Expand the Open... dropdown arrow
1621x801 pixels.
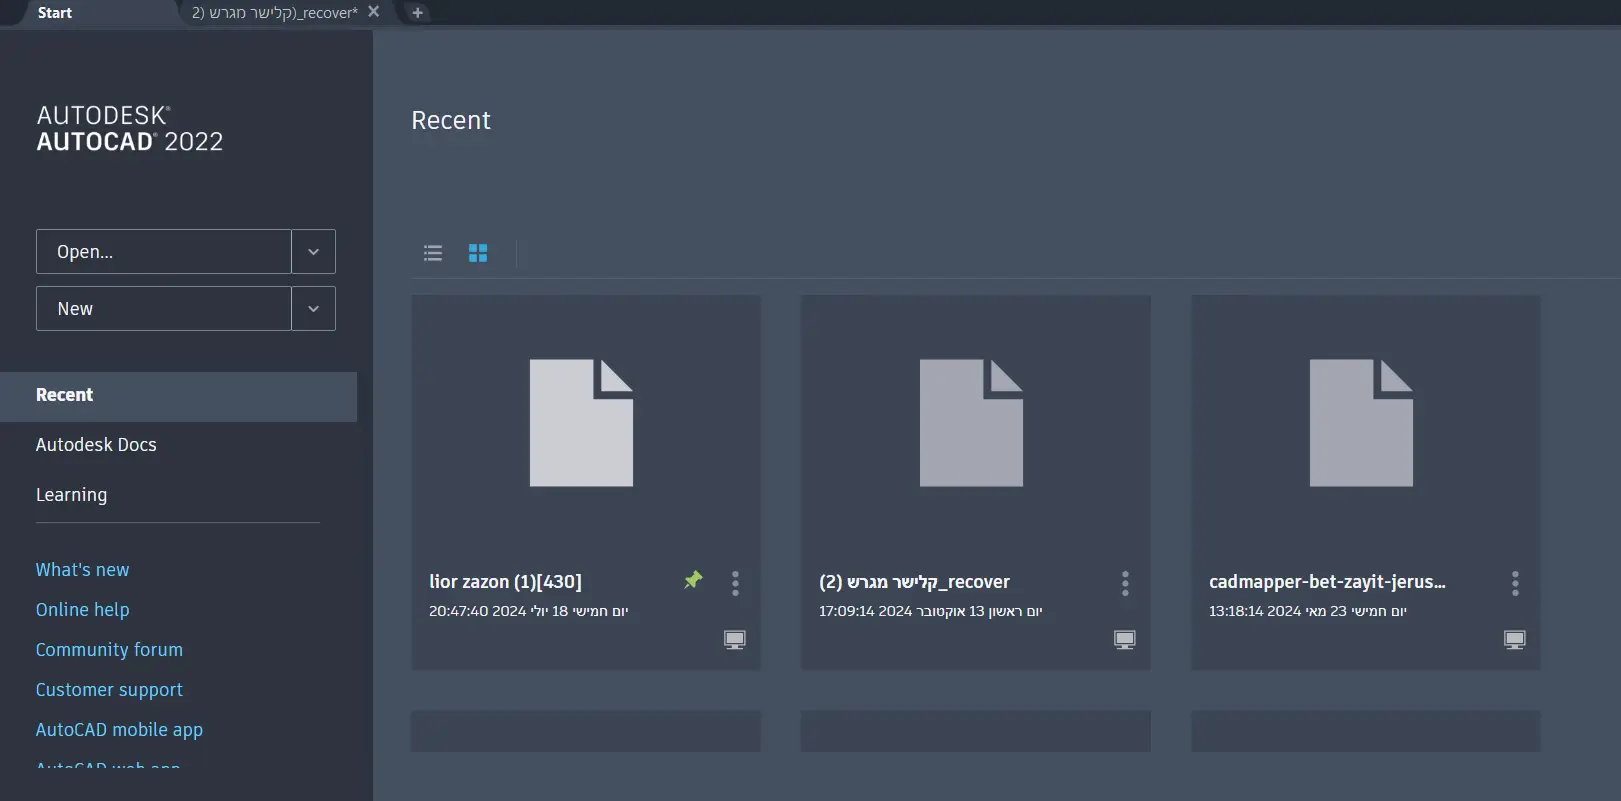[314, 252]
